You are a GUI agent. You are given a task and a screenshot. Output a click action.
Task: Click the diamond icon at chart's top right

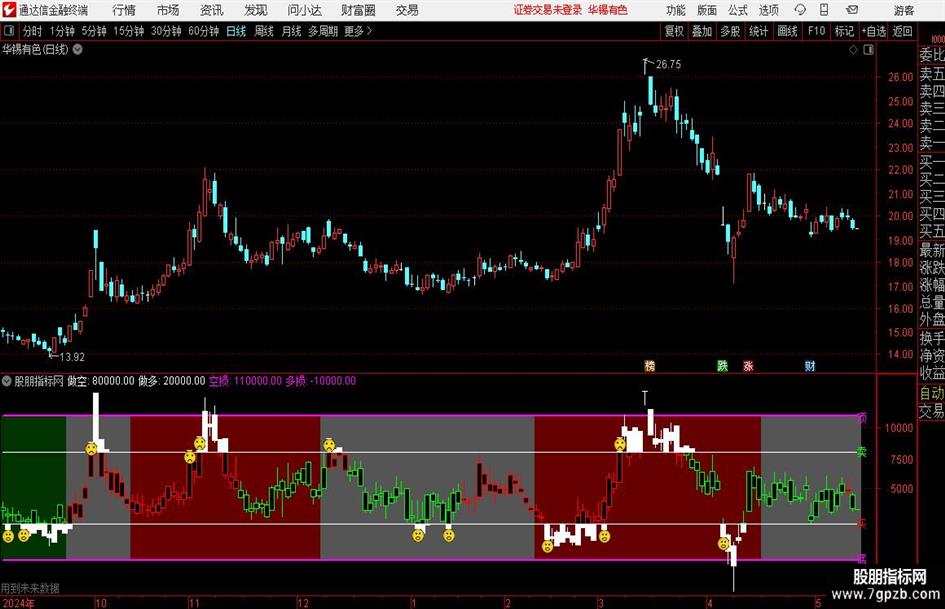click(x=853, y=50)
